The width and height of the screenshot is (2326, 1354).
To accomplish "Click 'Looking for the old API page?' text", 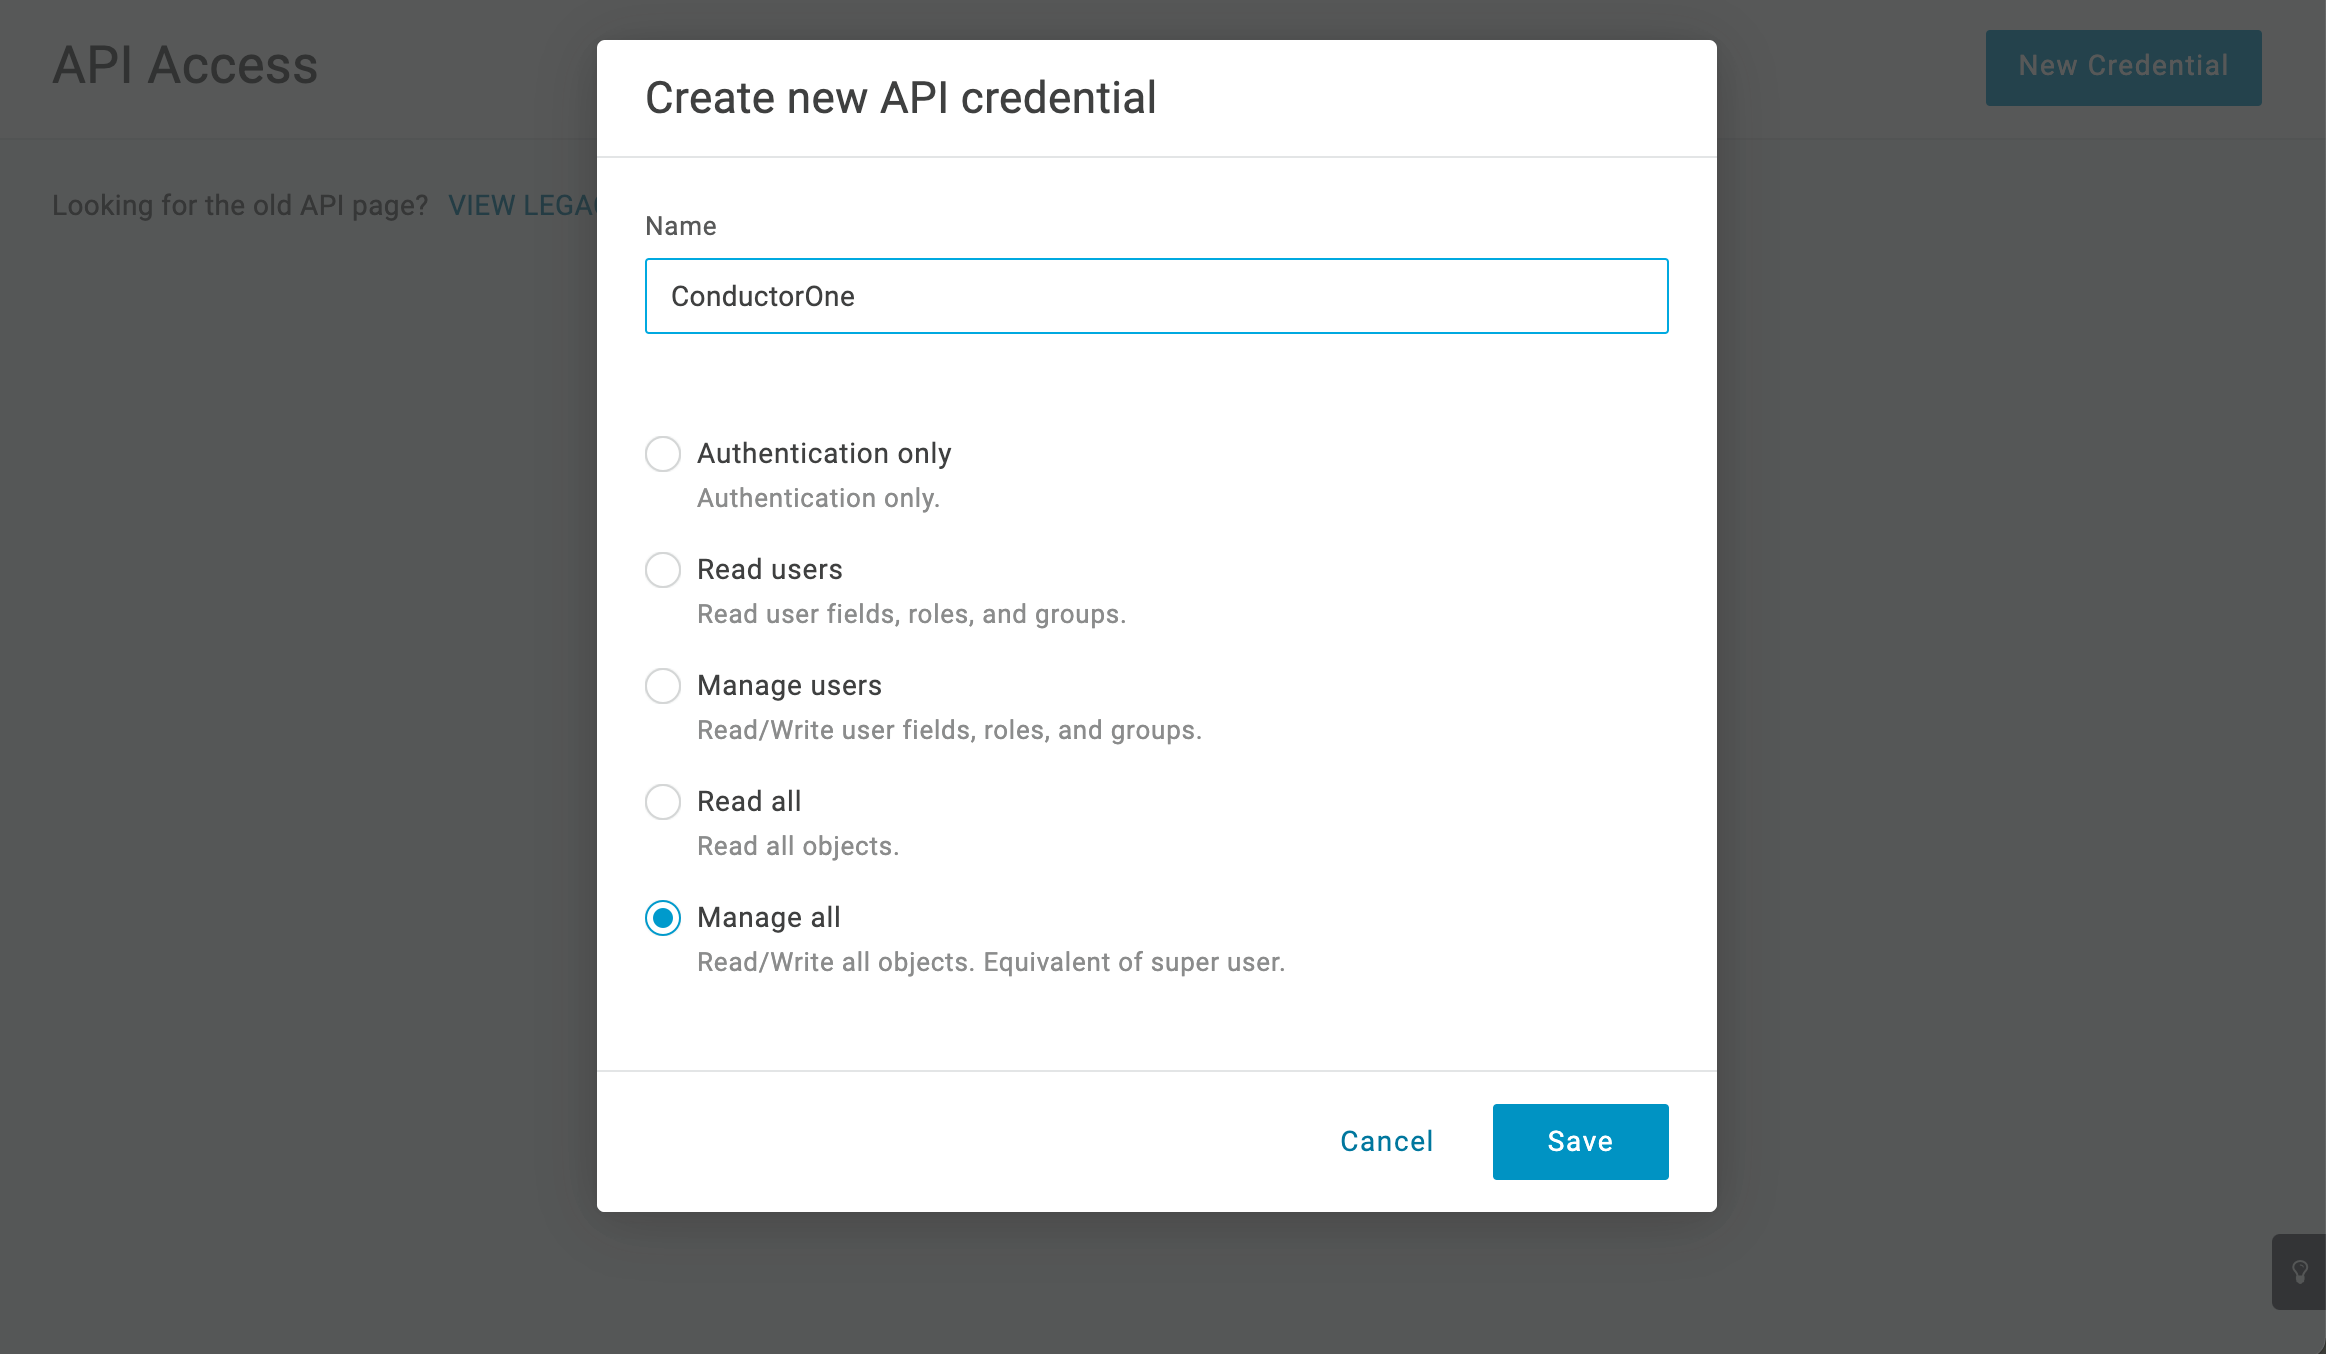I will pos(240,205).
